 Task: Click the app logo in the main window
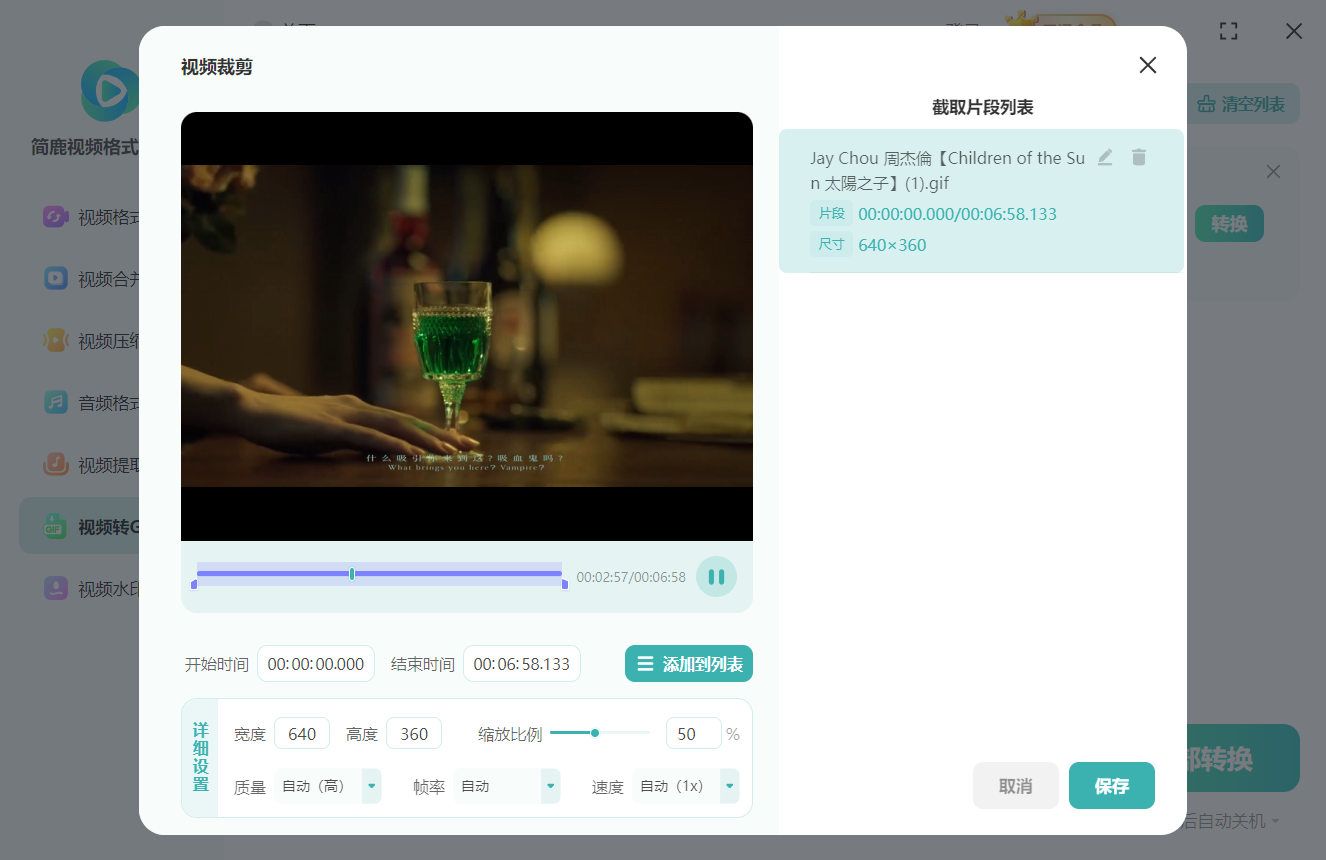[x=110, y=91]
